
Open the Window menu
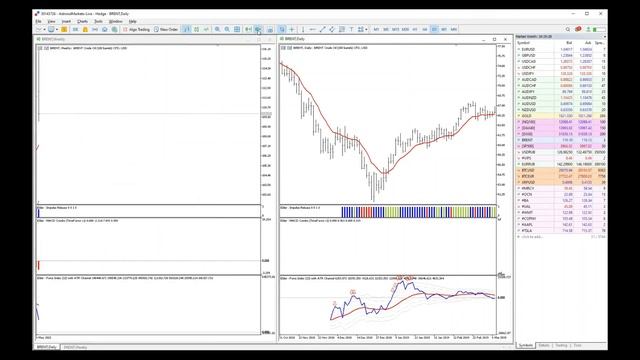(116, 21)
